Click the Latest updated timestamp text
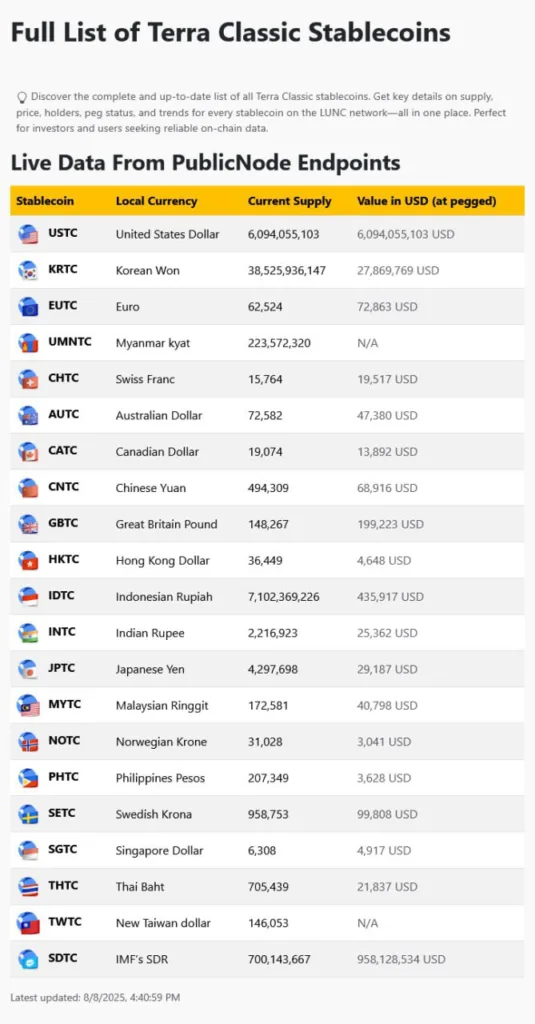Image resolution: width=535 pixels, height=1024 pixels. pos(95,997)
